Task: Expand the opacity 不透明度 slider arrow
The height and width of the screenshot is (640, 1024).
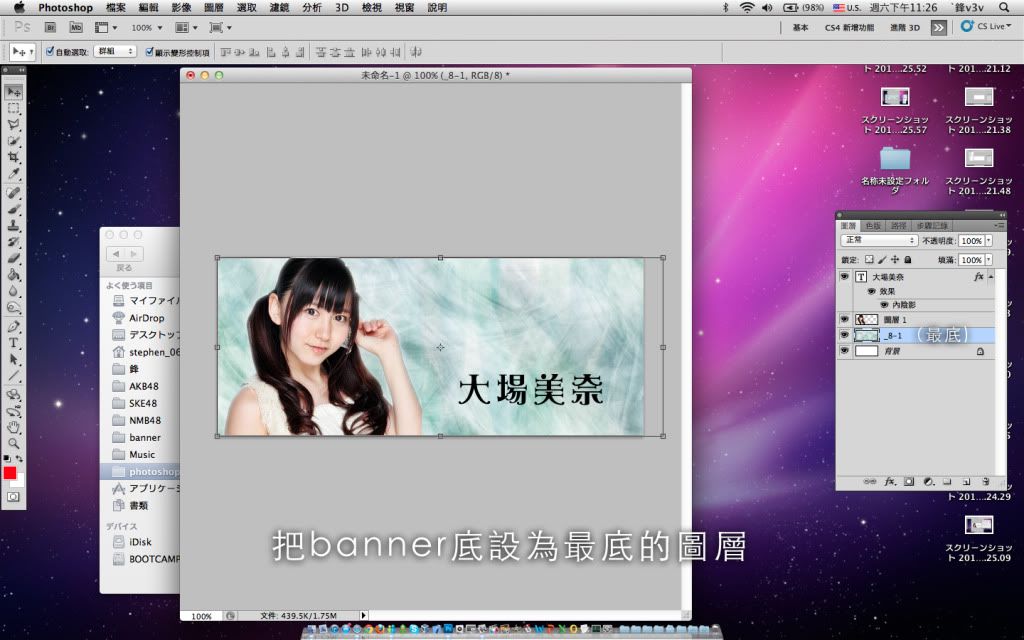Action: coord(989,241)
